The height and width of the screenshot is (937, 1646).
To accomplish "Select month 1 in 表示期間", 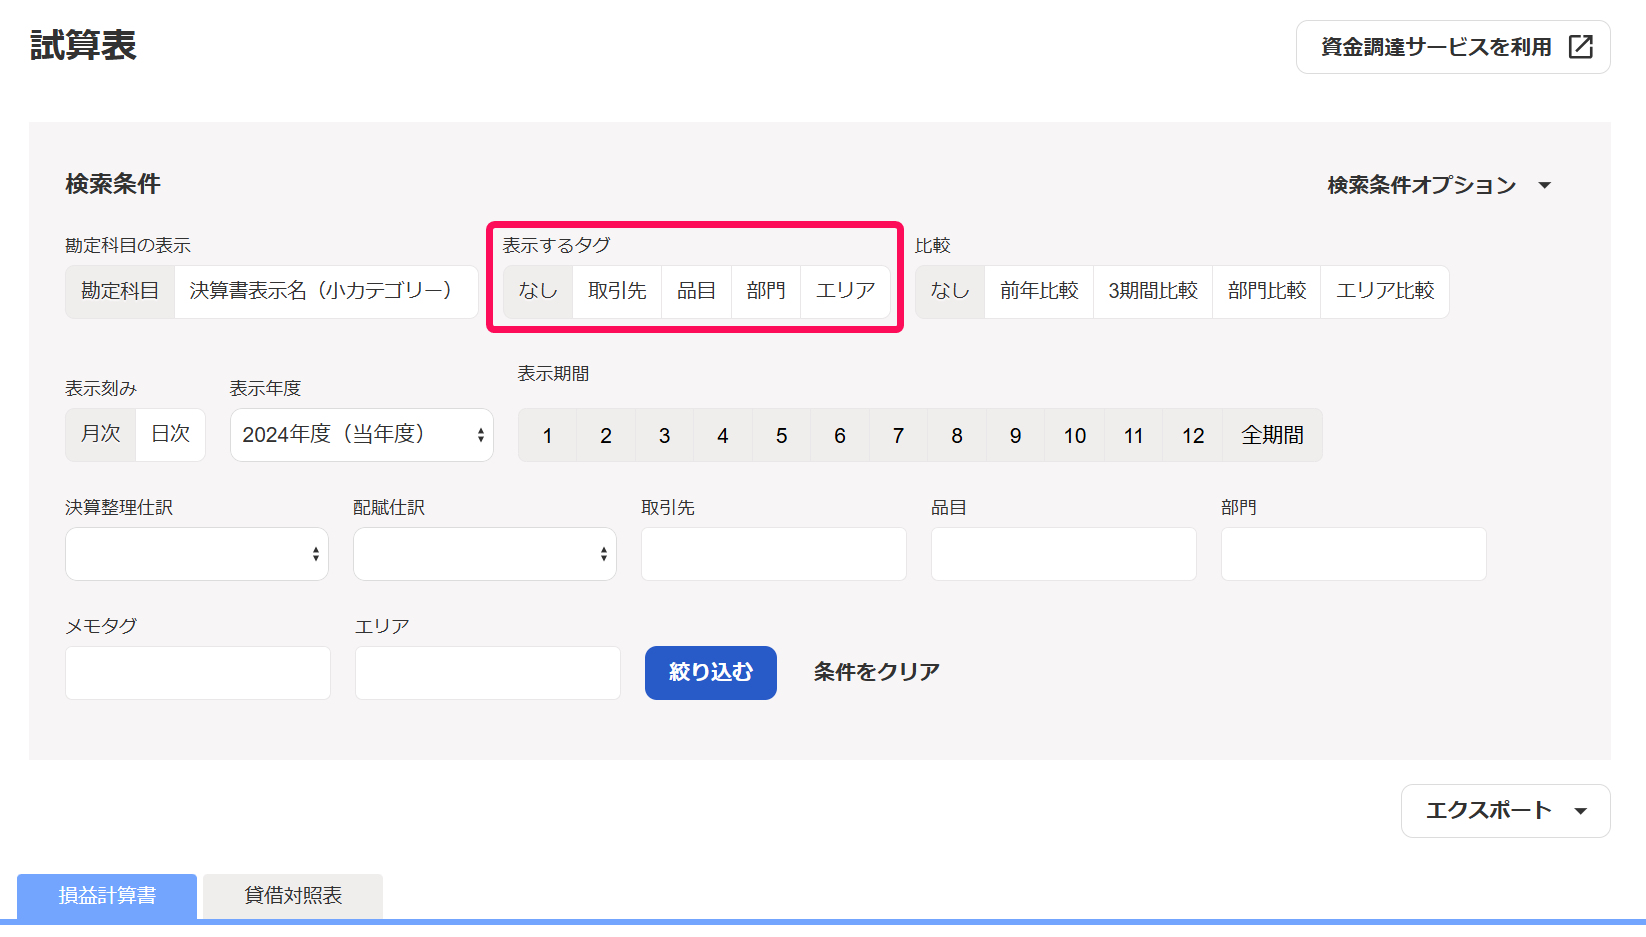I will 547,435.
